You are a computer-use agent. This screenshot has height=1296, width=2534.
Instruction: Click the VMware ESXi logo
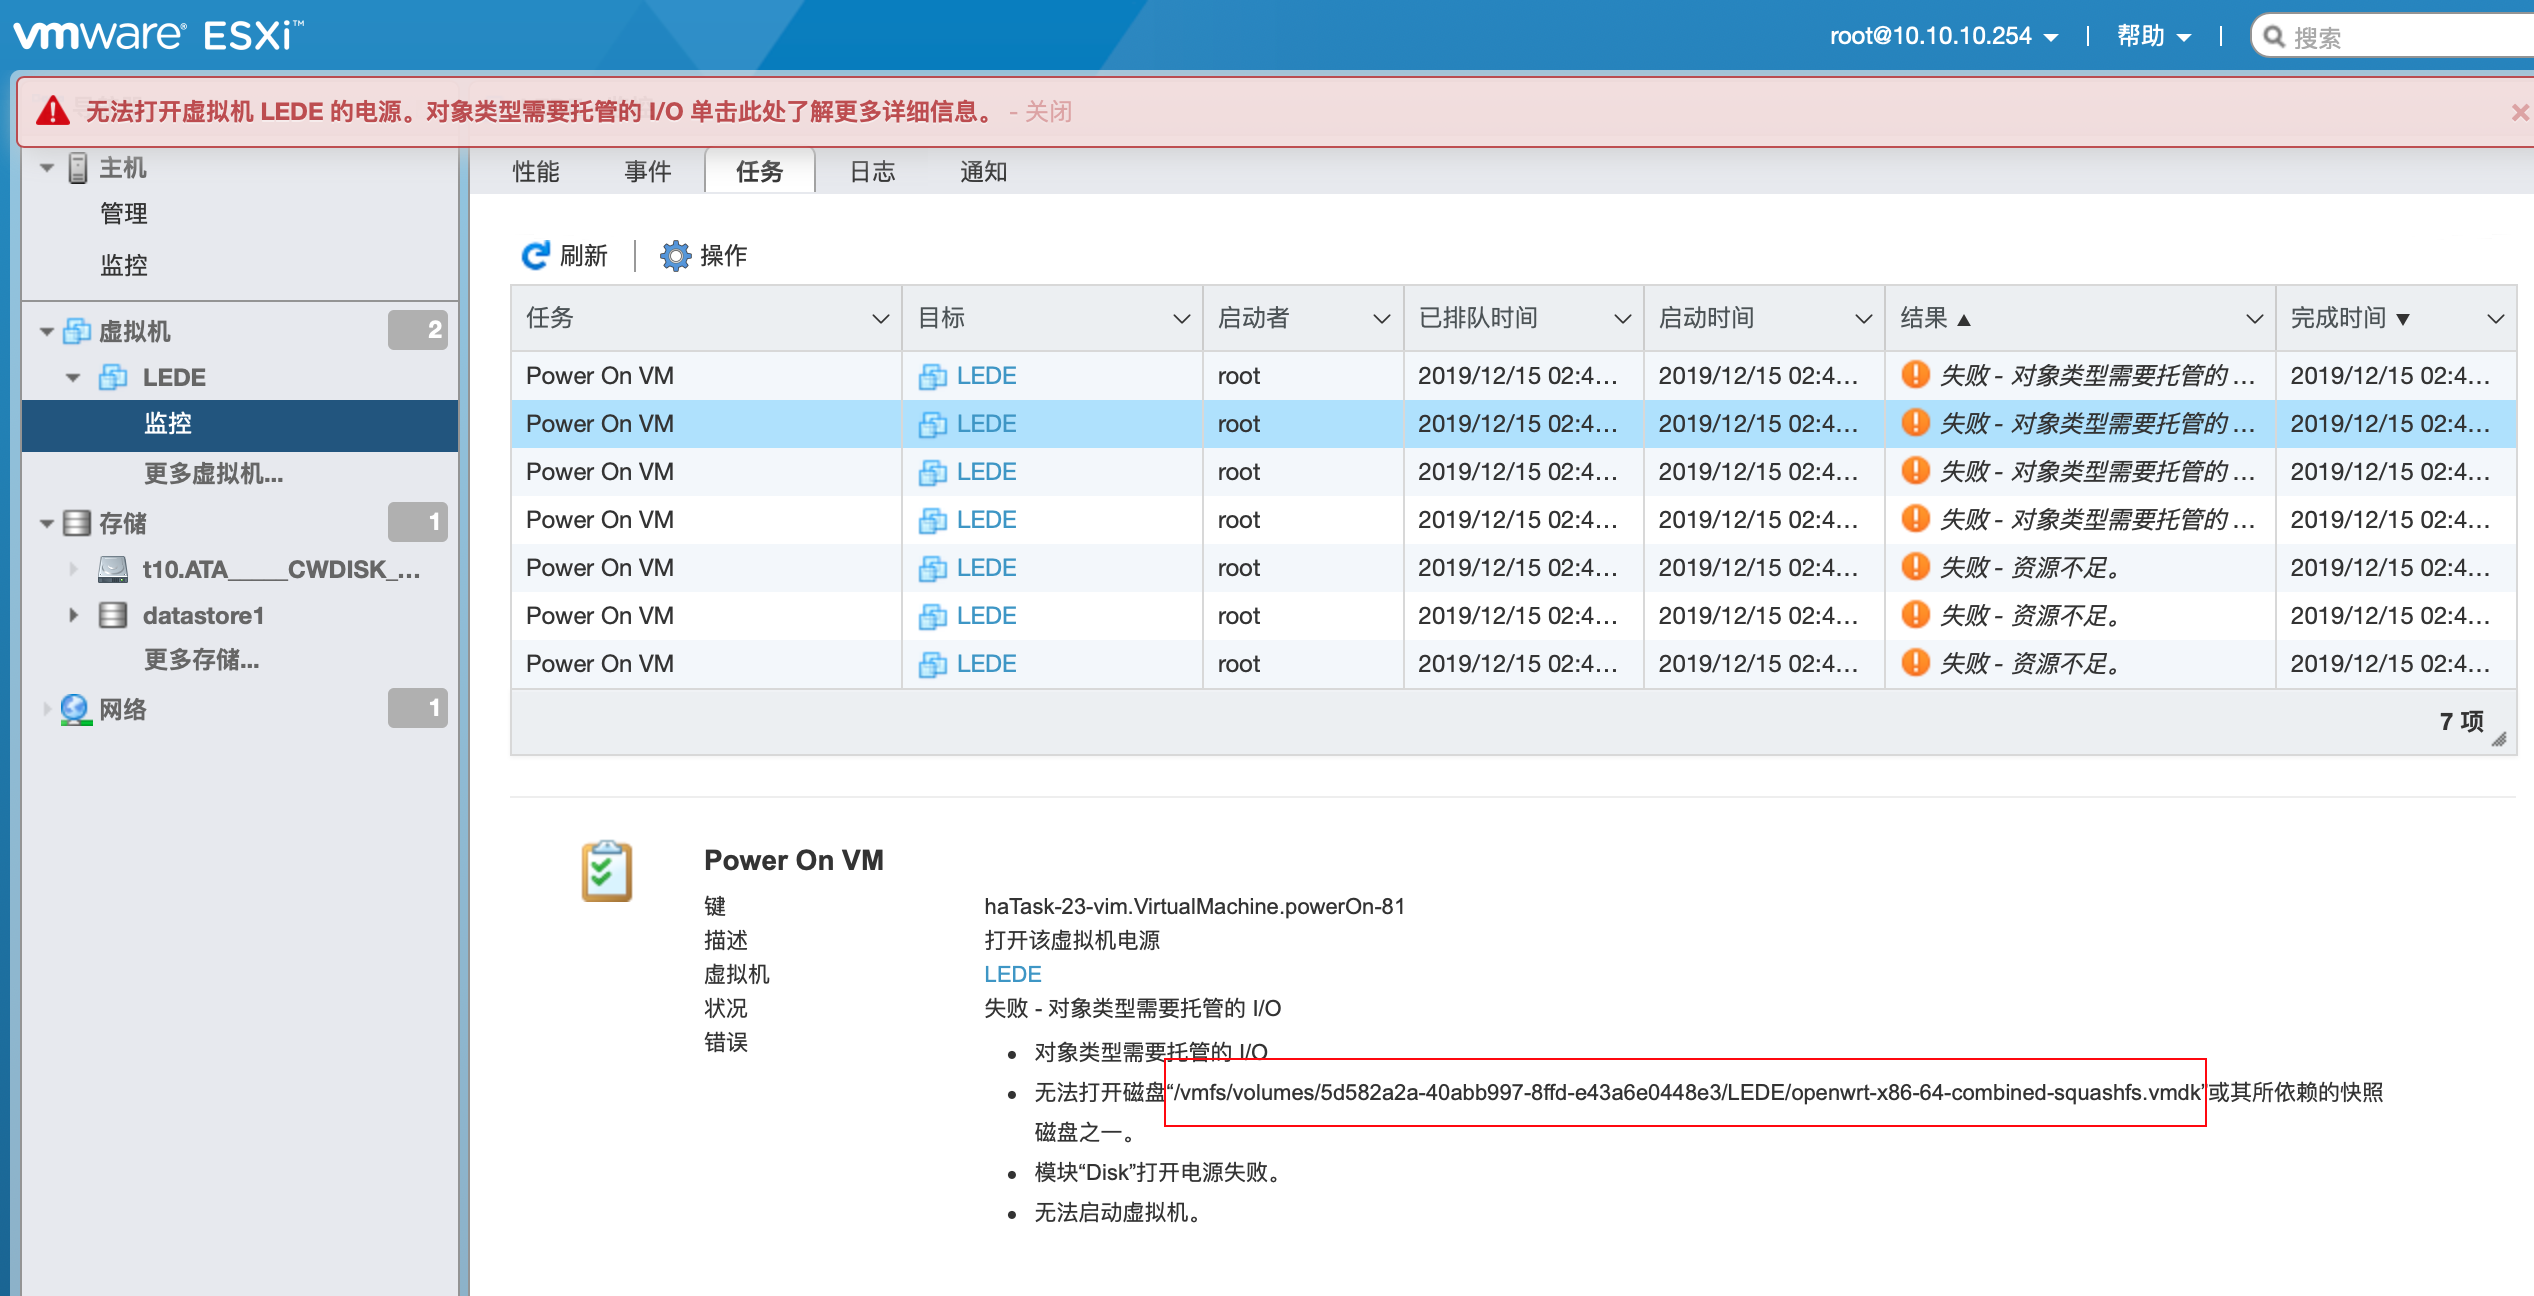click(158, 36)
